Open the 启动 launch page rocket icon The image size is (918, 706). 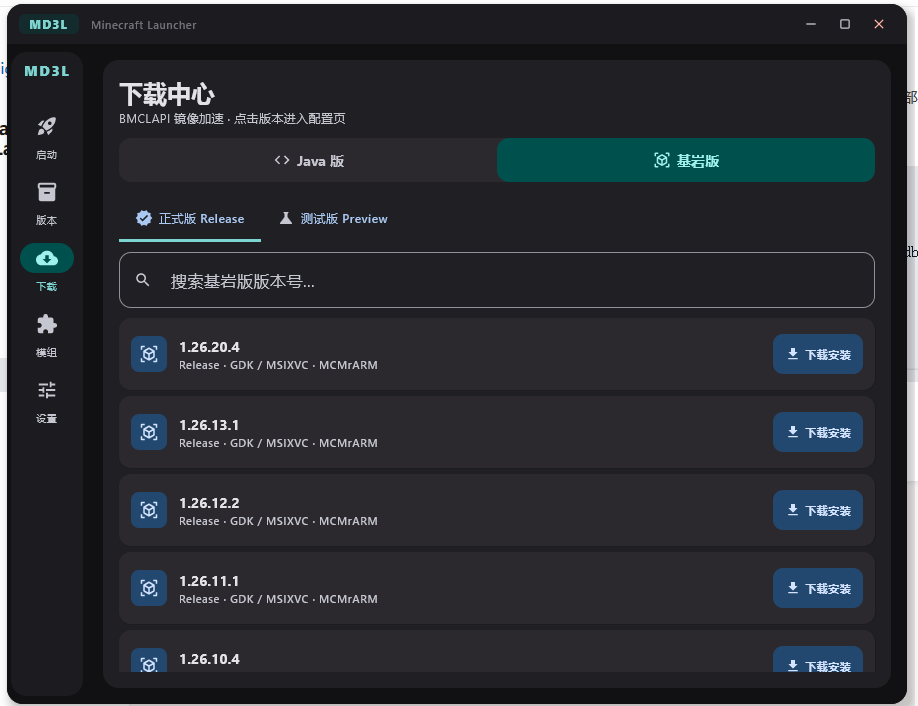pyautogui.click(x=46, y=126)
